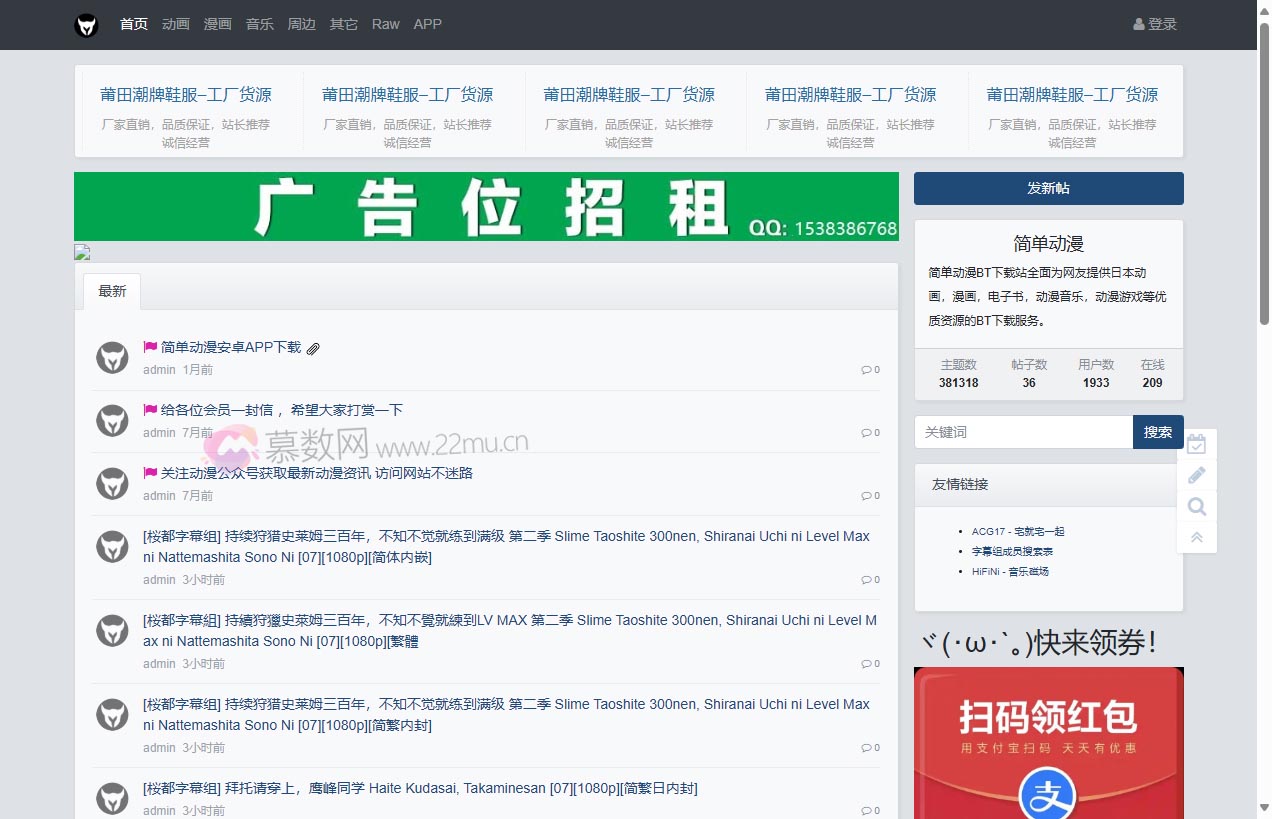Open the HiFiNi 音乐磁场 friend link
This screenshot has width=1272, height=819.
click(1009, 571)
